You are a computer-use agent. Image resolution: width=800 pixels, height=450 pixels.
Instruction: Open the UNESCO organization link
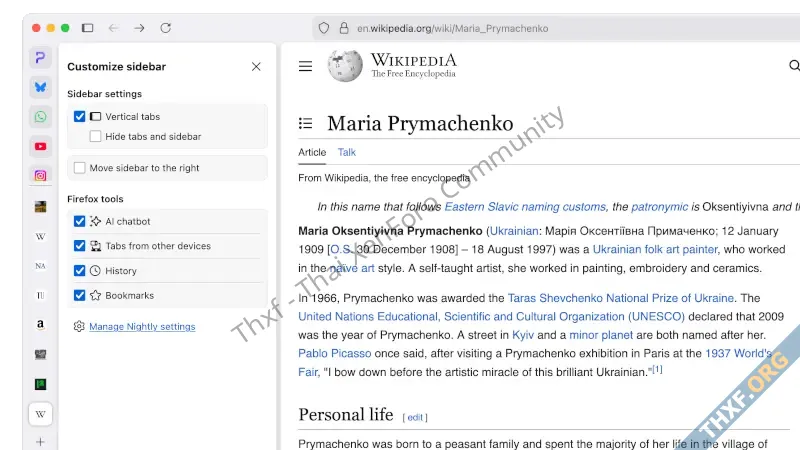(491, 316)
